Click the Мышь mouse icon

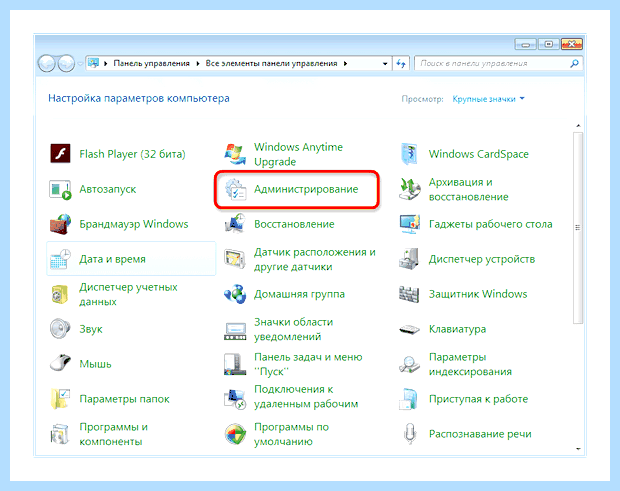[60, 364]
